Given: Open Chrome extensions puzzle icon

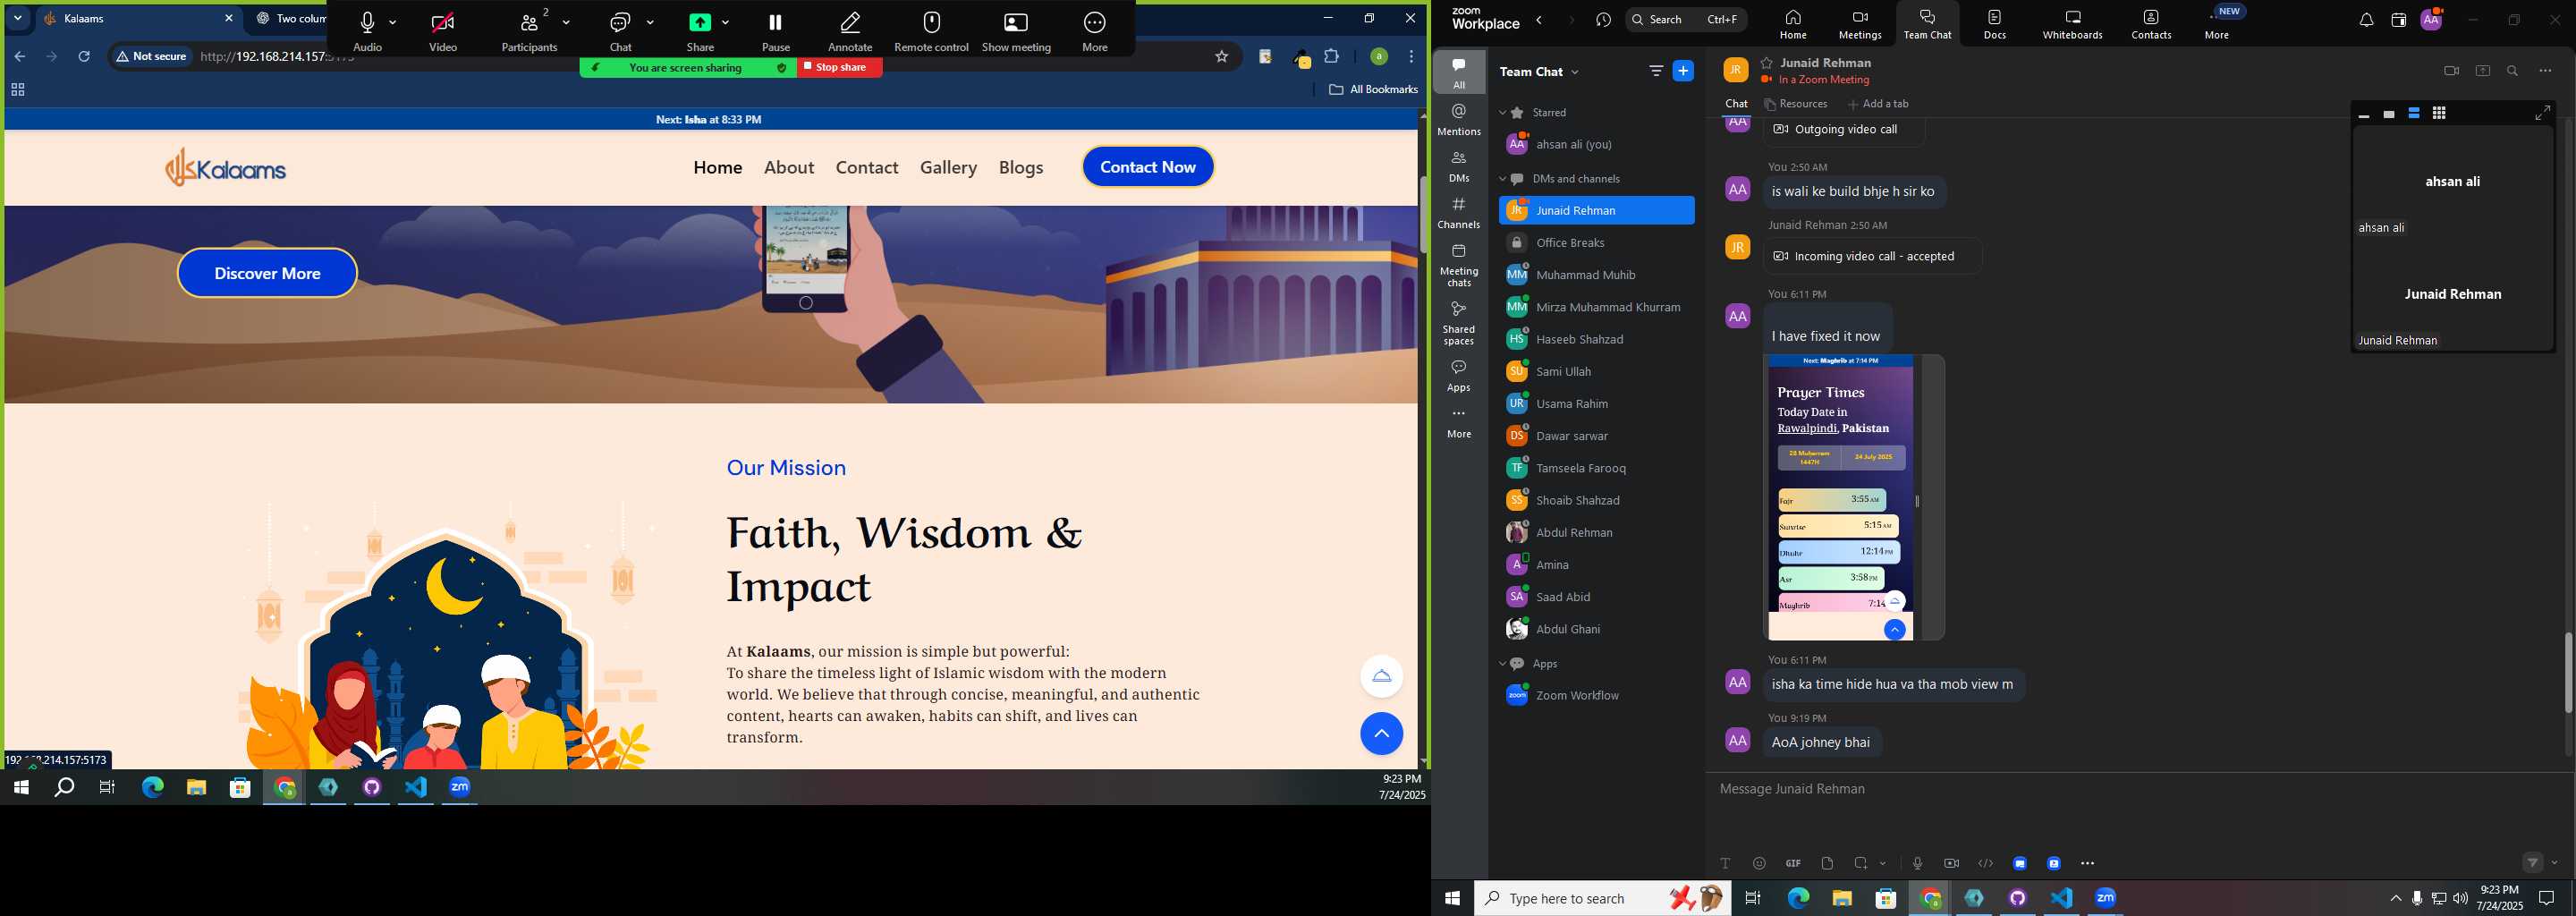Looking at the screenshot, I should click(x=1331, y=57).
